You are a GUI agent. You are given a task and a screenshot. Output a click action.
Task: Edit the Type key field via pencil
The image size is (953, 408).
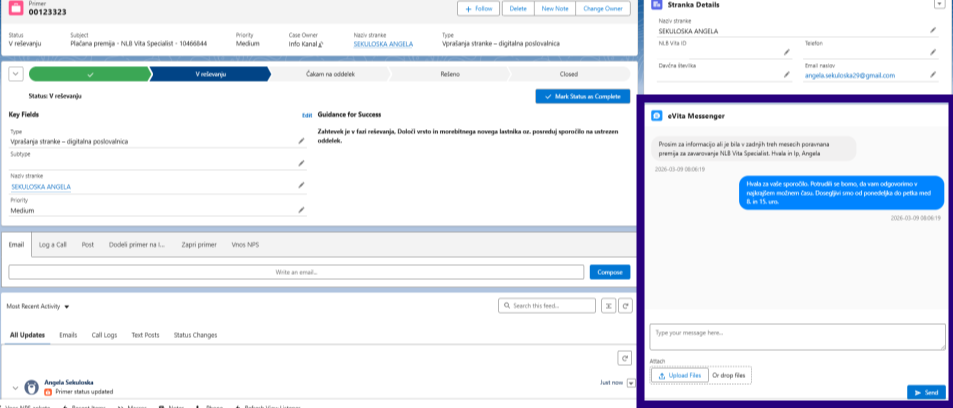[301, 140]
